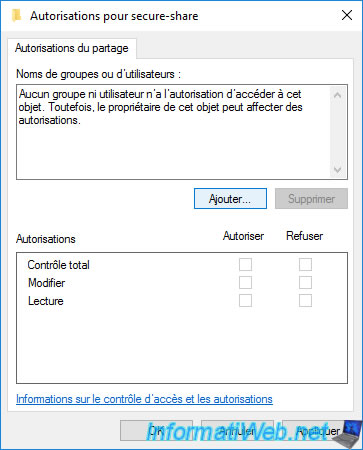
Task: Tick the Refuser checkbox for Modifier
Action: [x=305, y=283]
